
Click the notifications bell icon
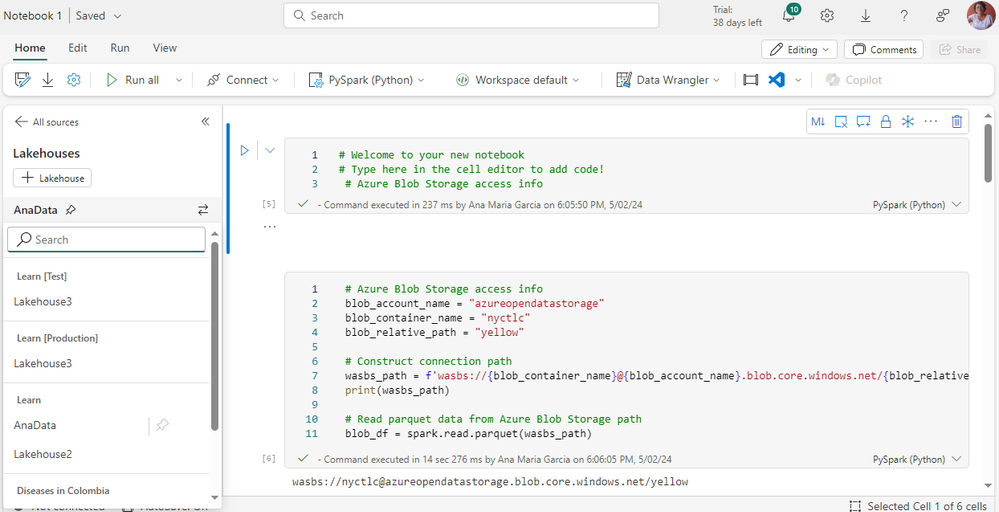coord(788,16)
